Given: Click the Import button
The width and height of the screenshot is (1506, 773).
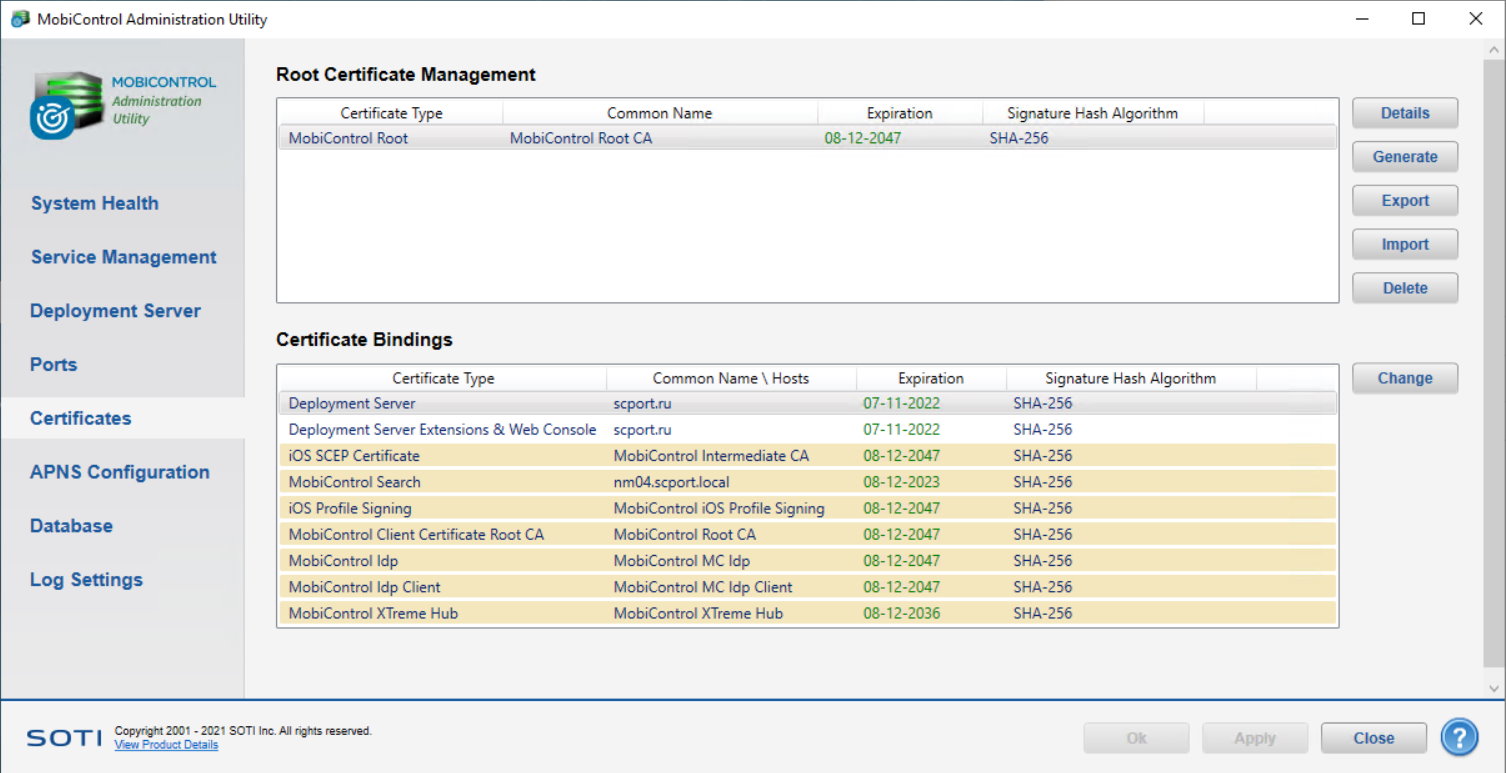Looking at the screenshot, I should coord(1404,245).
